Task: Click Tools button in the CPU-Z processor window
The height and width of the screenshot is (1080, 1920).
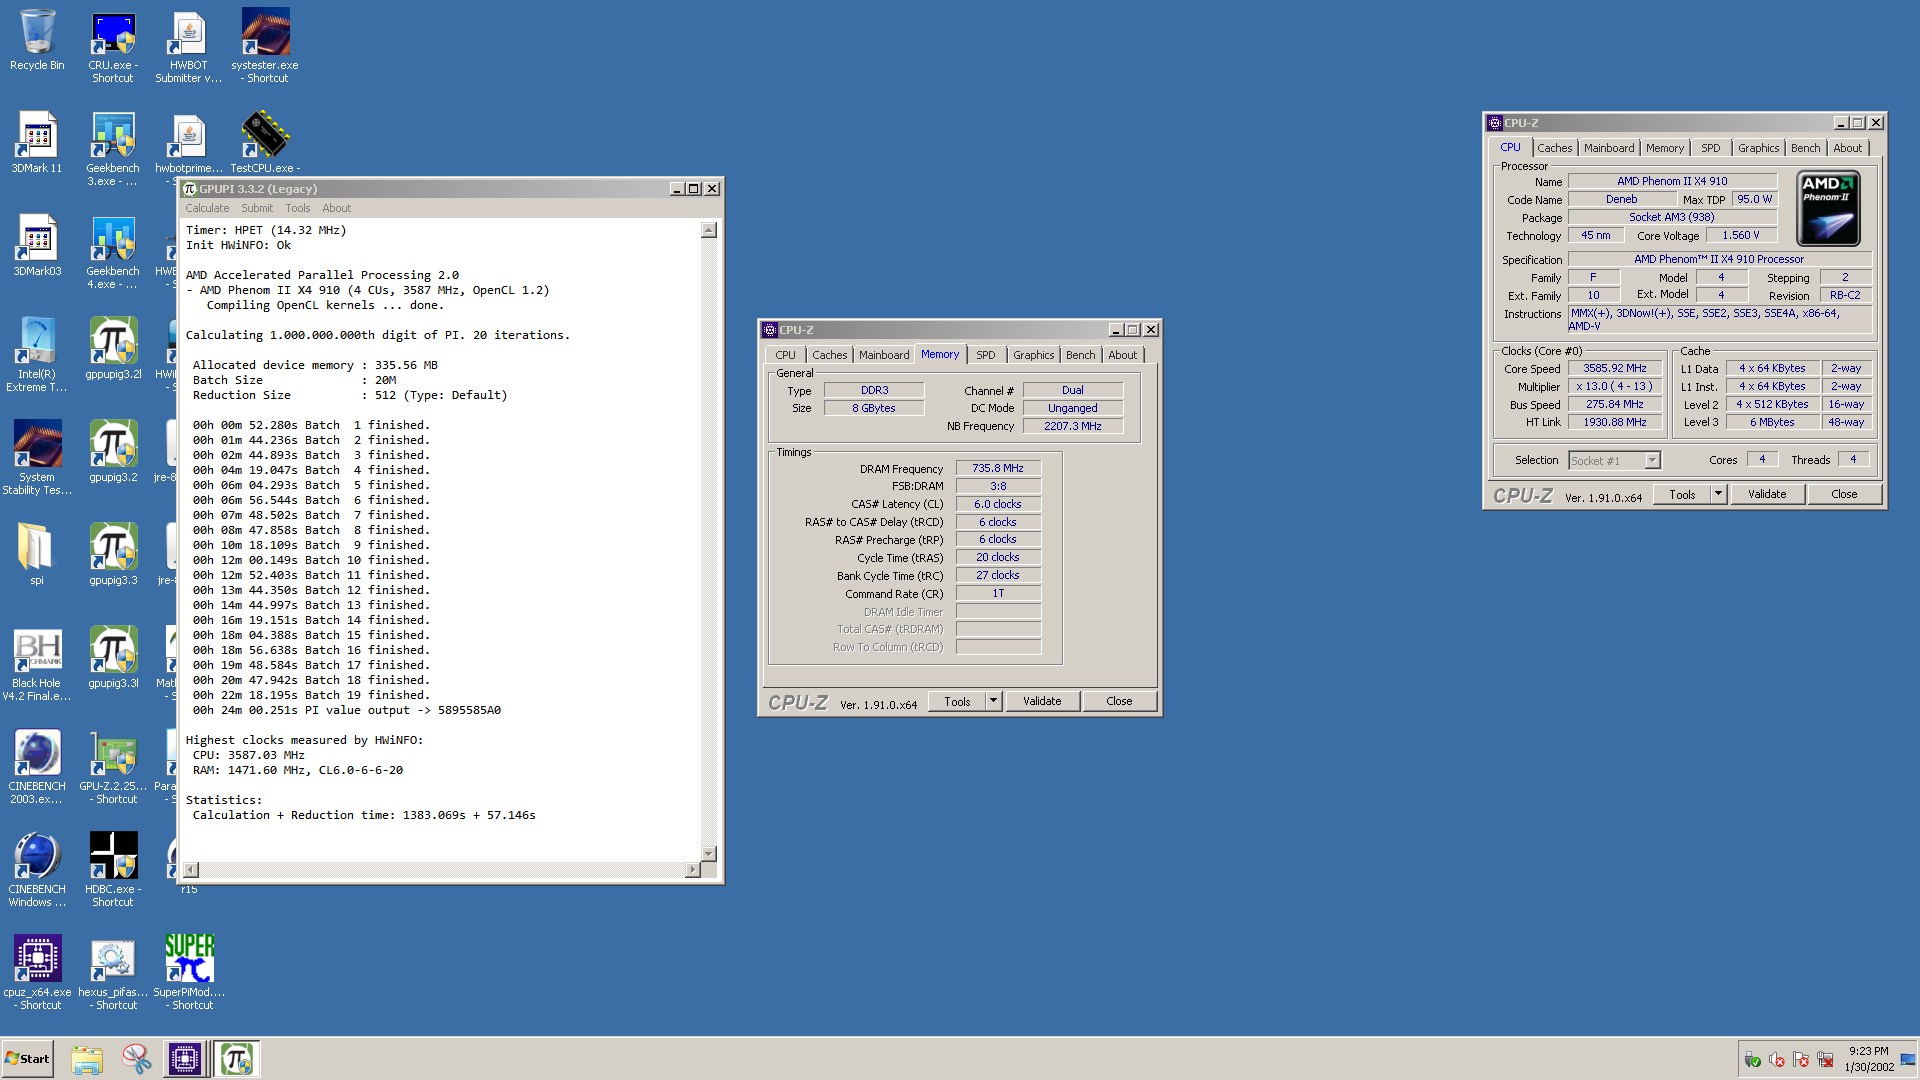Action: [1682, 494]
